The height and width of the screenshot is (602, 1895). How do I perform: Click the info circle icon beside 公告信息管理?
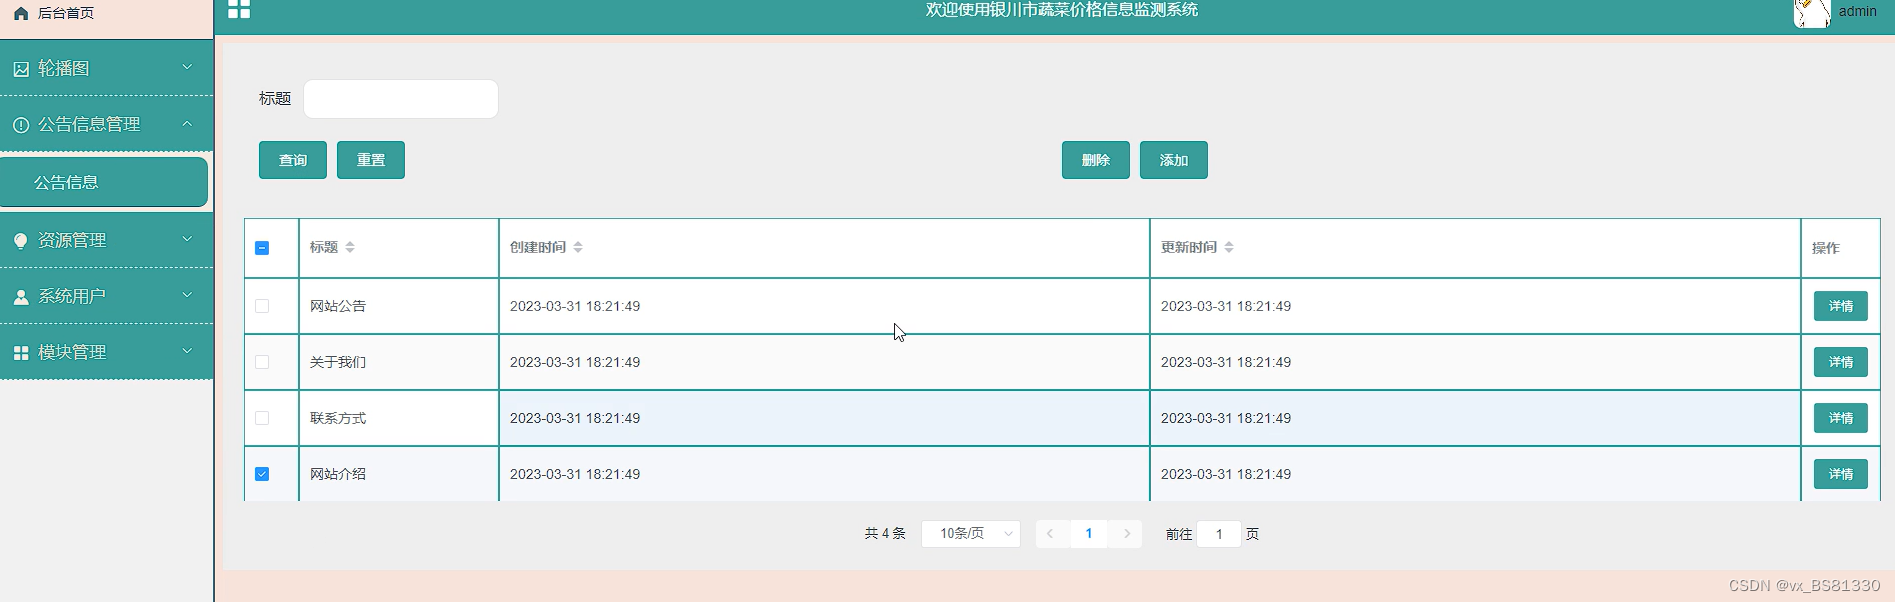click(21, 125)
